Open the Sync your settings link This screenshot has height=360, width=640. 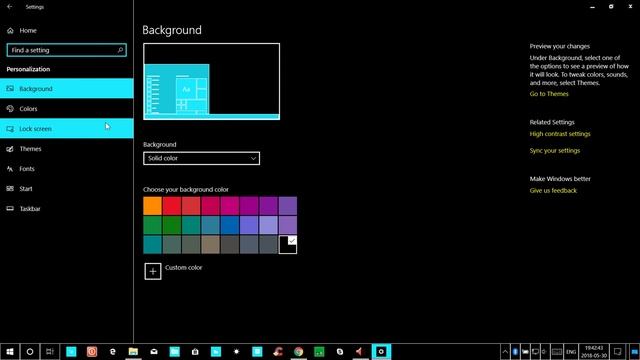[x=555, y=151]
